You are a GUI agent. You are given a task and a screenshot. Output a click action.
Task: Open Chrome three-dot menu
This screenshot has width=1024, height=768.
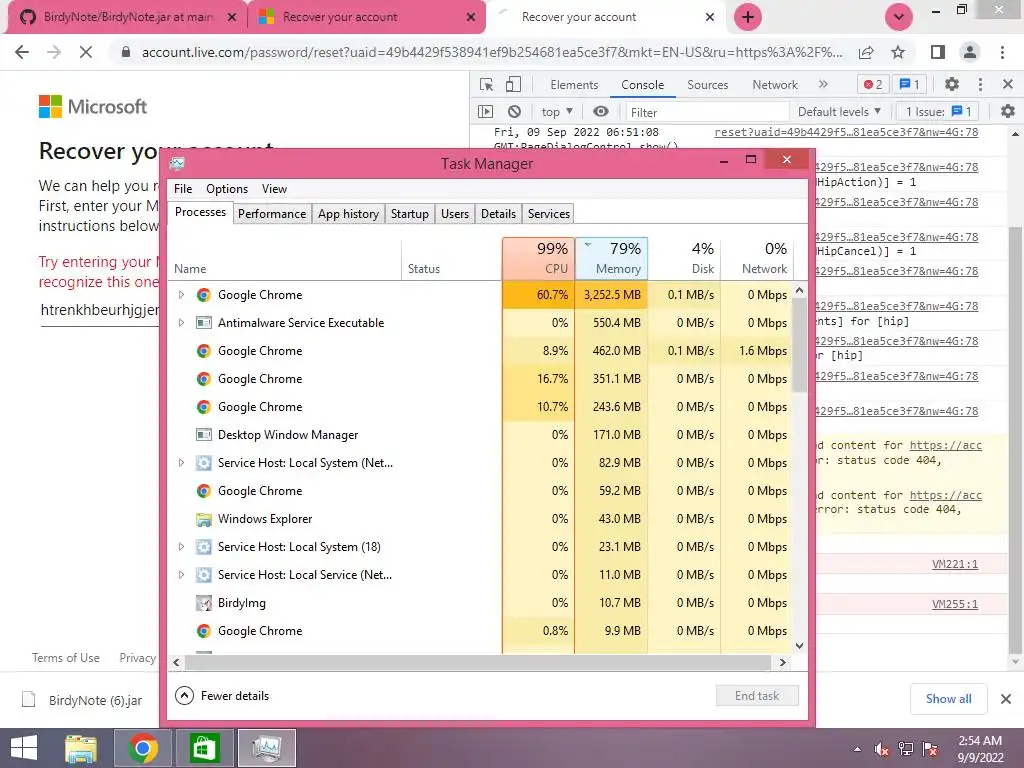pyautogui.click(x=1002, y=52)
